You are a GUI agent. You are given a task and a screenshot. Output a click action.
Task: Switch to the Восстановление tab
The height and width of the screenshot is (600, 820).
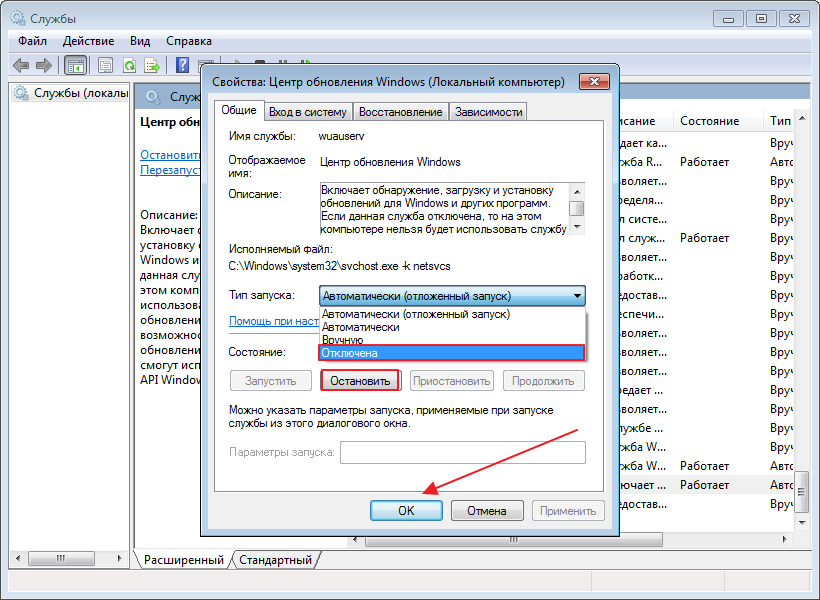pyautogui.click(x=400, y=112)
